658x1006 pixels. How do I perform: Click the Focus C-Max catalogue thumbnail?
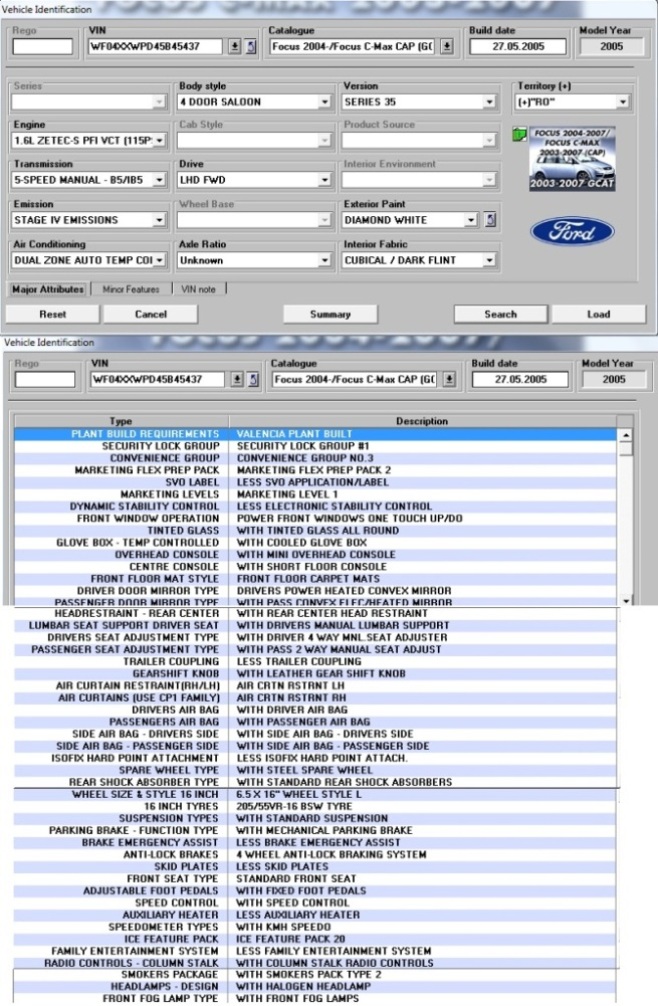[572, 160]
